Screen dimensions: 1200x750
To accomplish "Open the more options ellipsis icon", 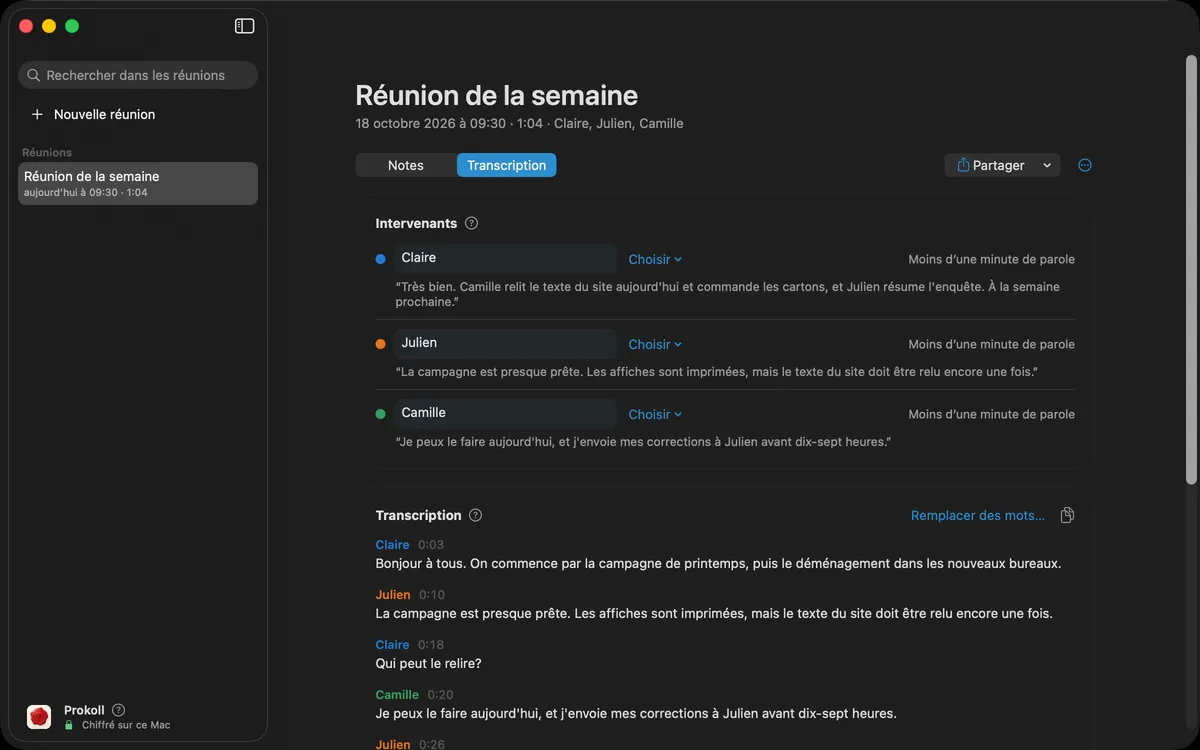I will pos(1085,165).
